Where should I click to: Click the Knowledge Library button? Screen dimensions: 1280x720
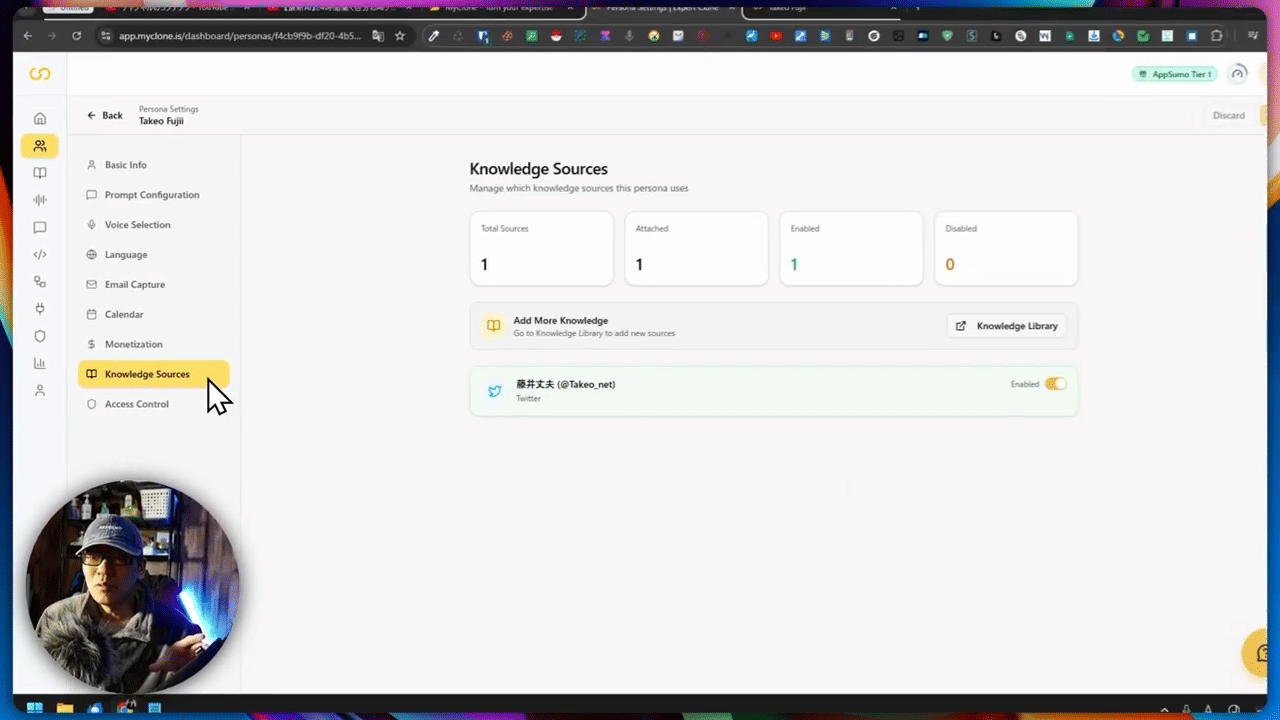[1006, 326]
